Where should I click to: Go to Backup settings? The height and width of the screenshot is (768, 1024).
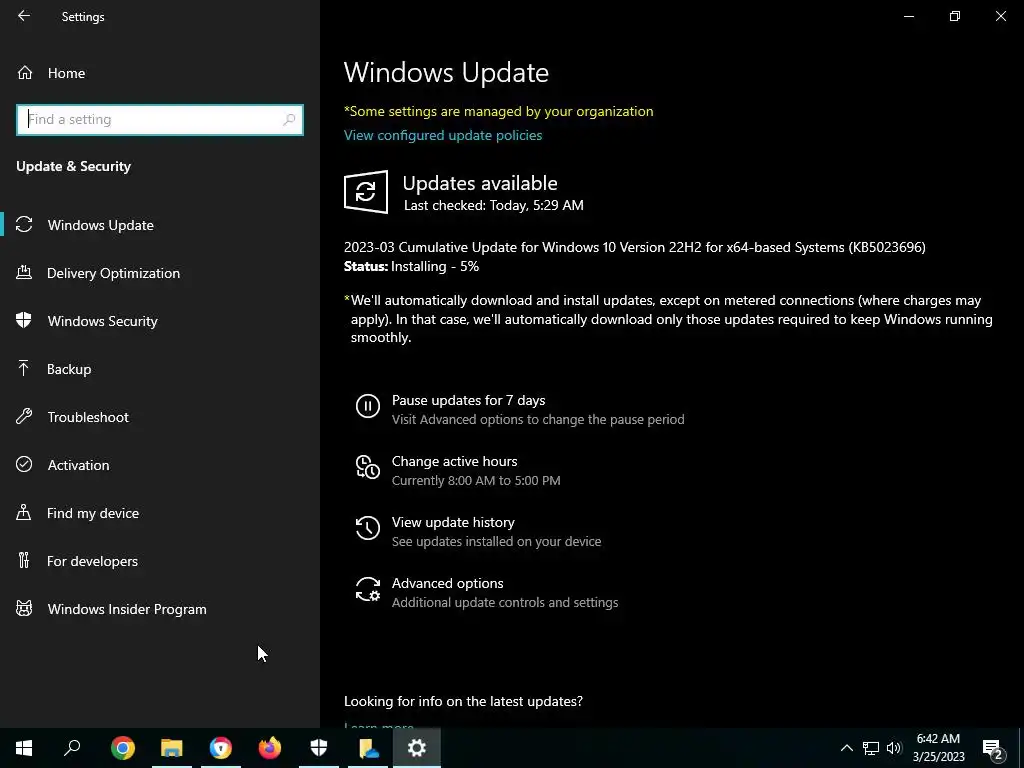69,369
